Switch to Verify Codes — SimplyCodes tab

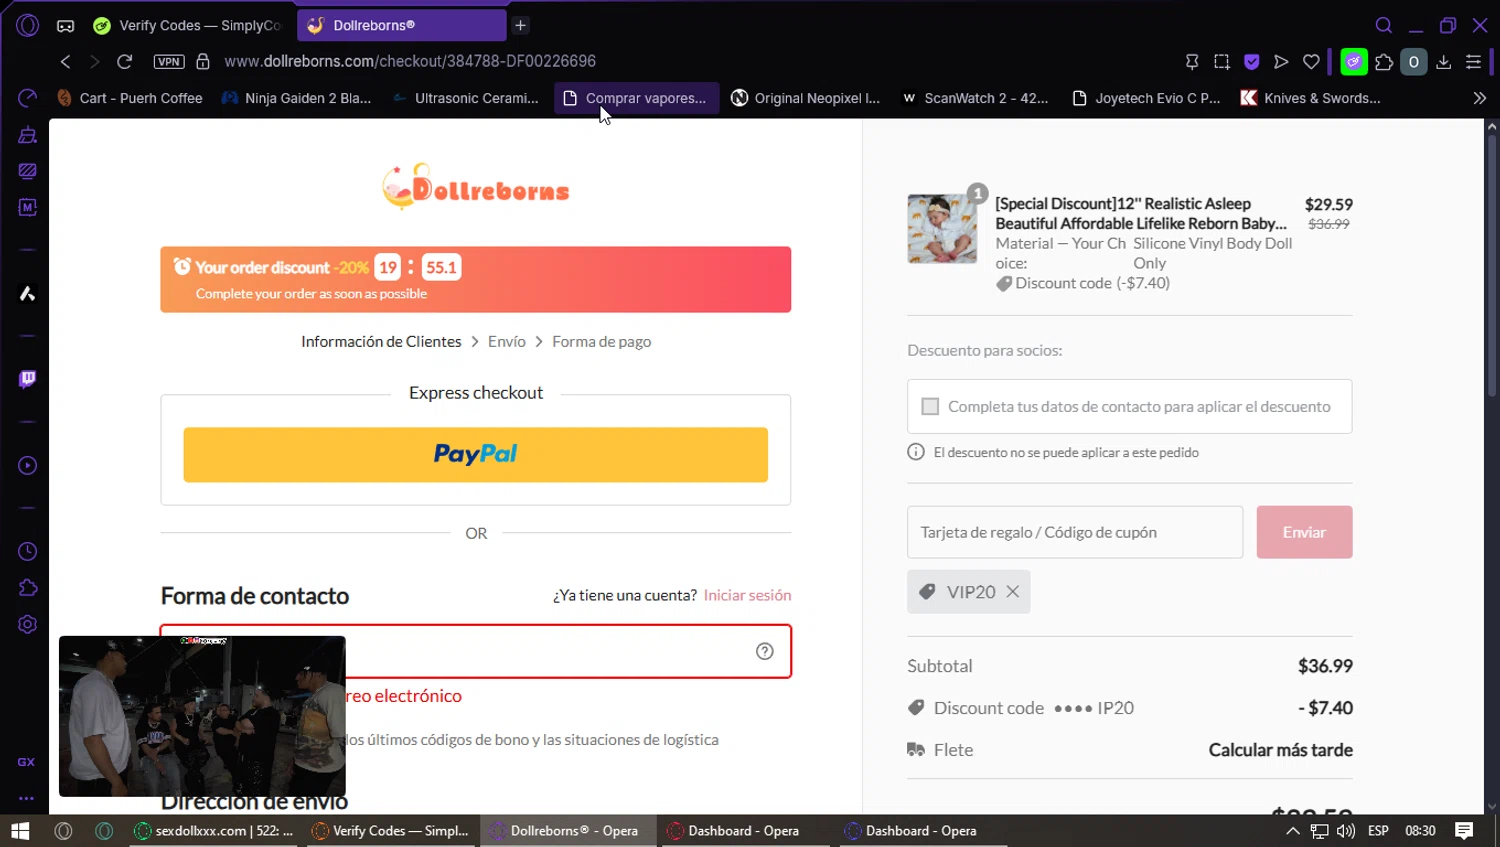tap(187, 25)
